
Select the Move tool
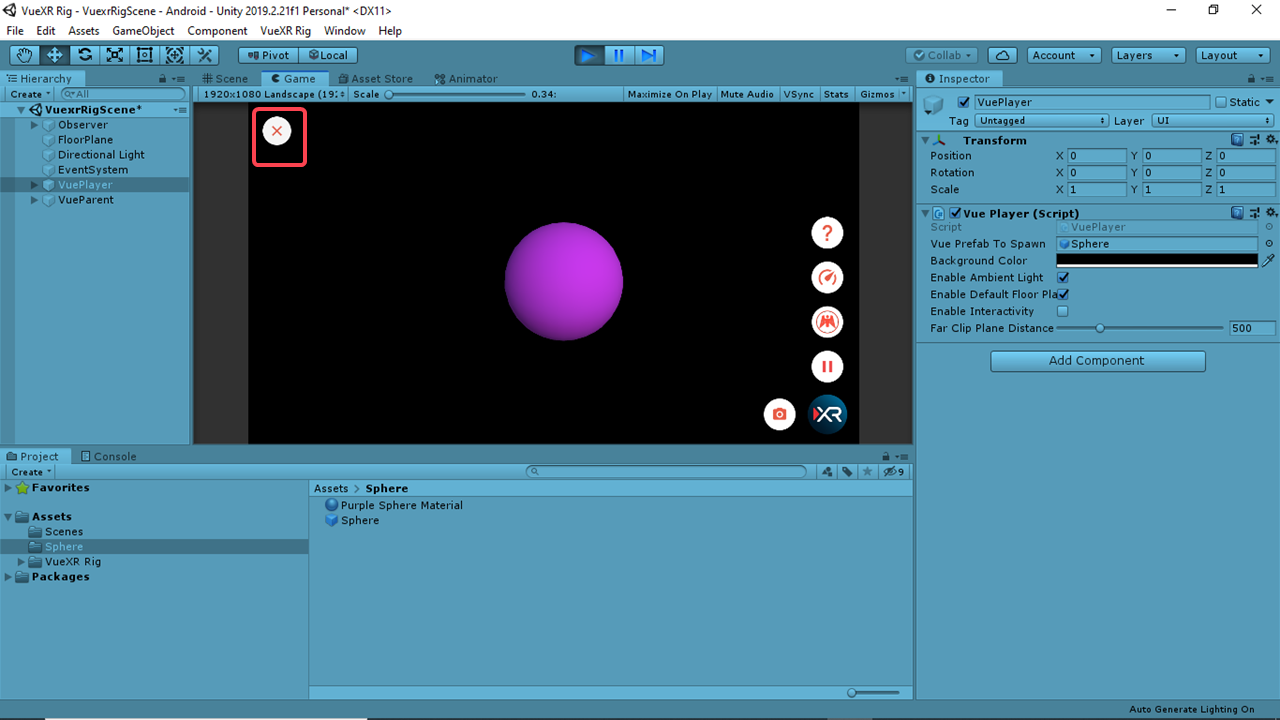click(x=55, y=56)
